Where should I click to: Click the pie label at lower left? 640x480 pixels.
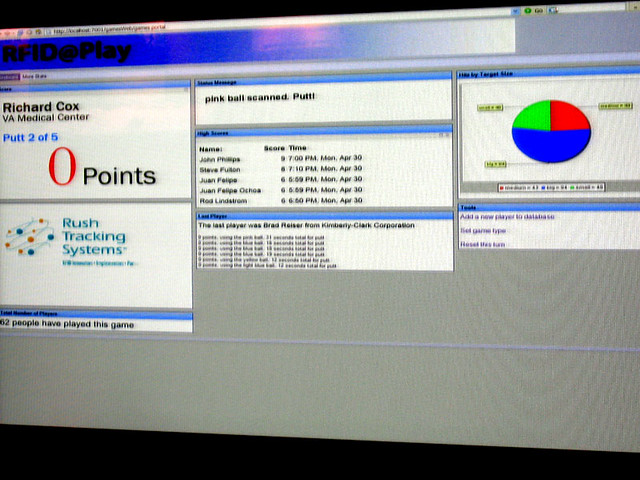pos(496,164)
